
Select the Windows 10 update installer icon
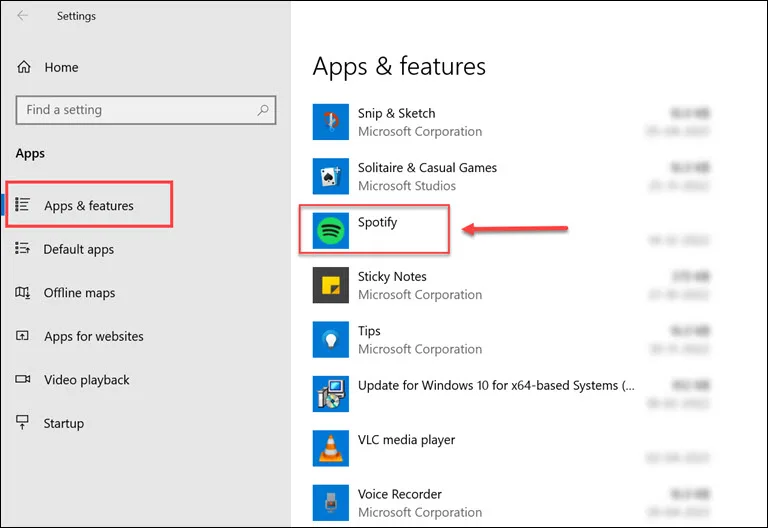[x=331, y=393]
